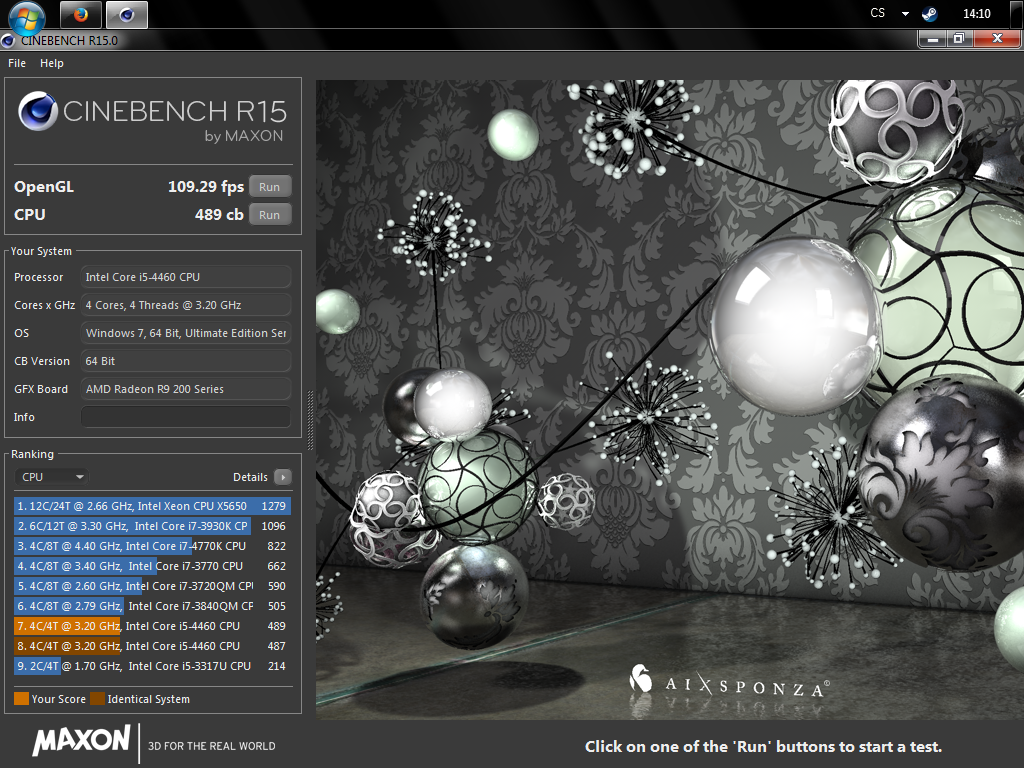Click the Cinebench title bar icon

click(x=8, y=41)
